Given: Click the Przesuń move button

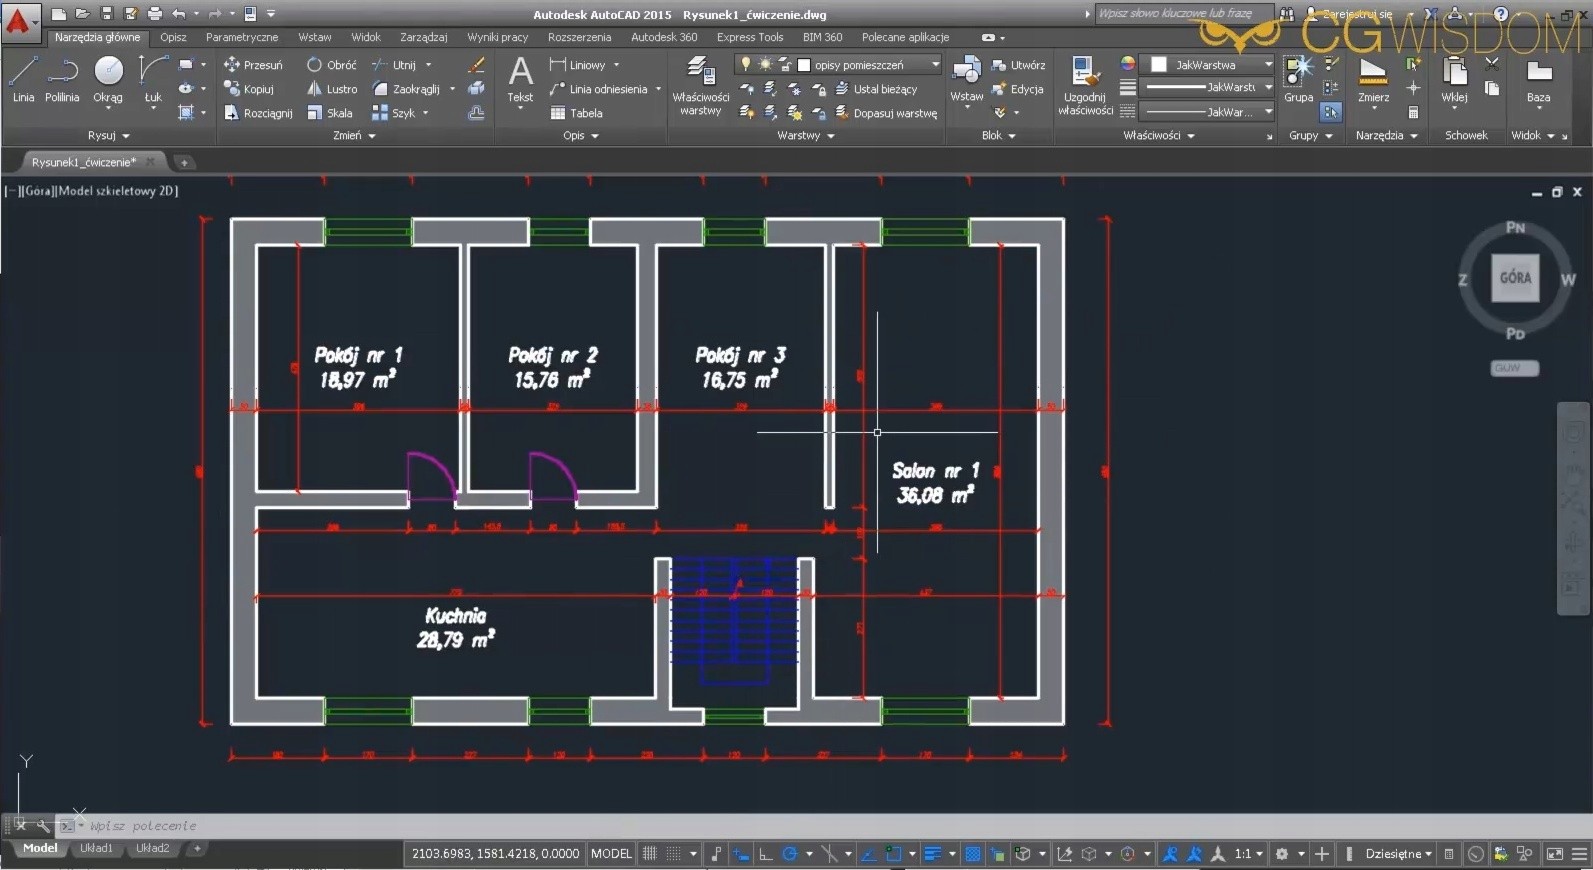Looking at the screenshot, I should point(253,65).
